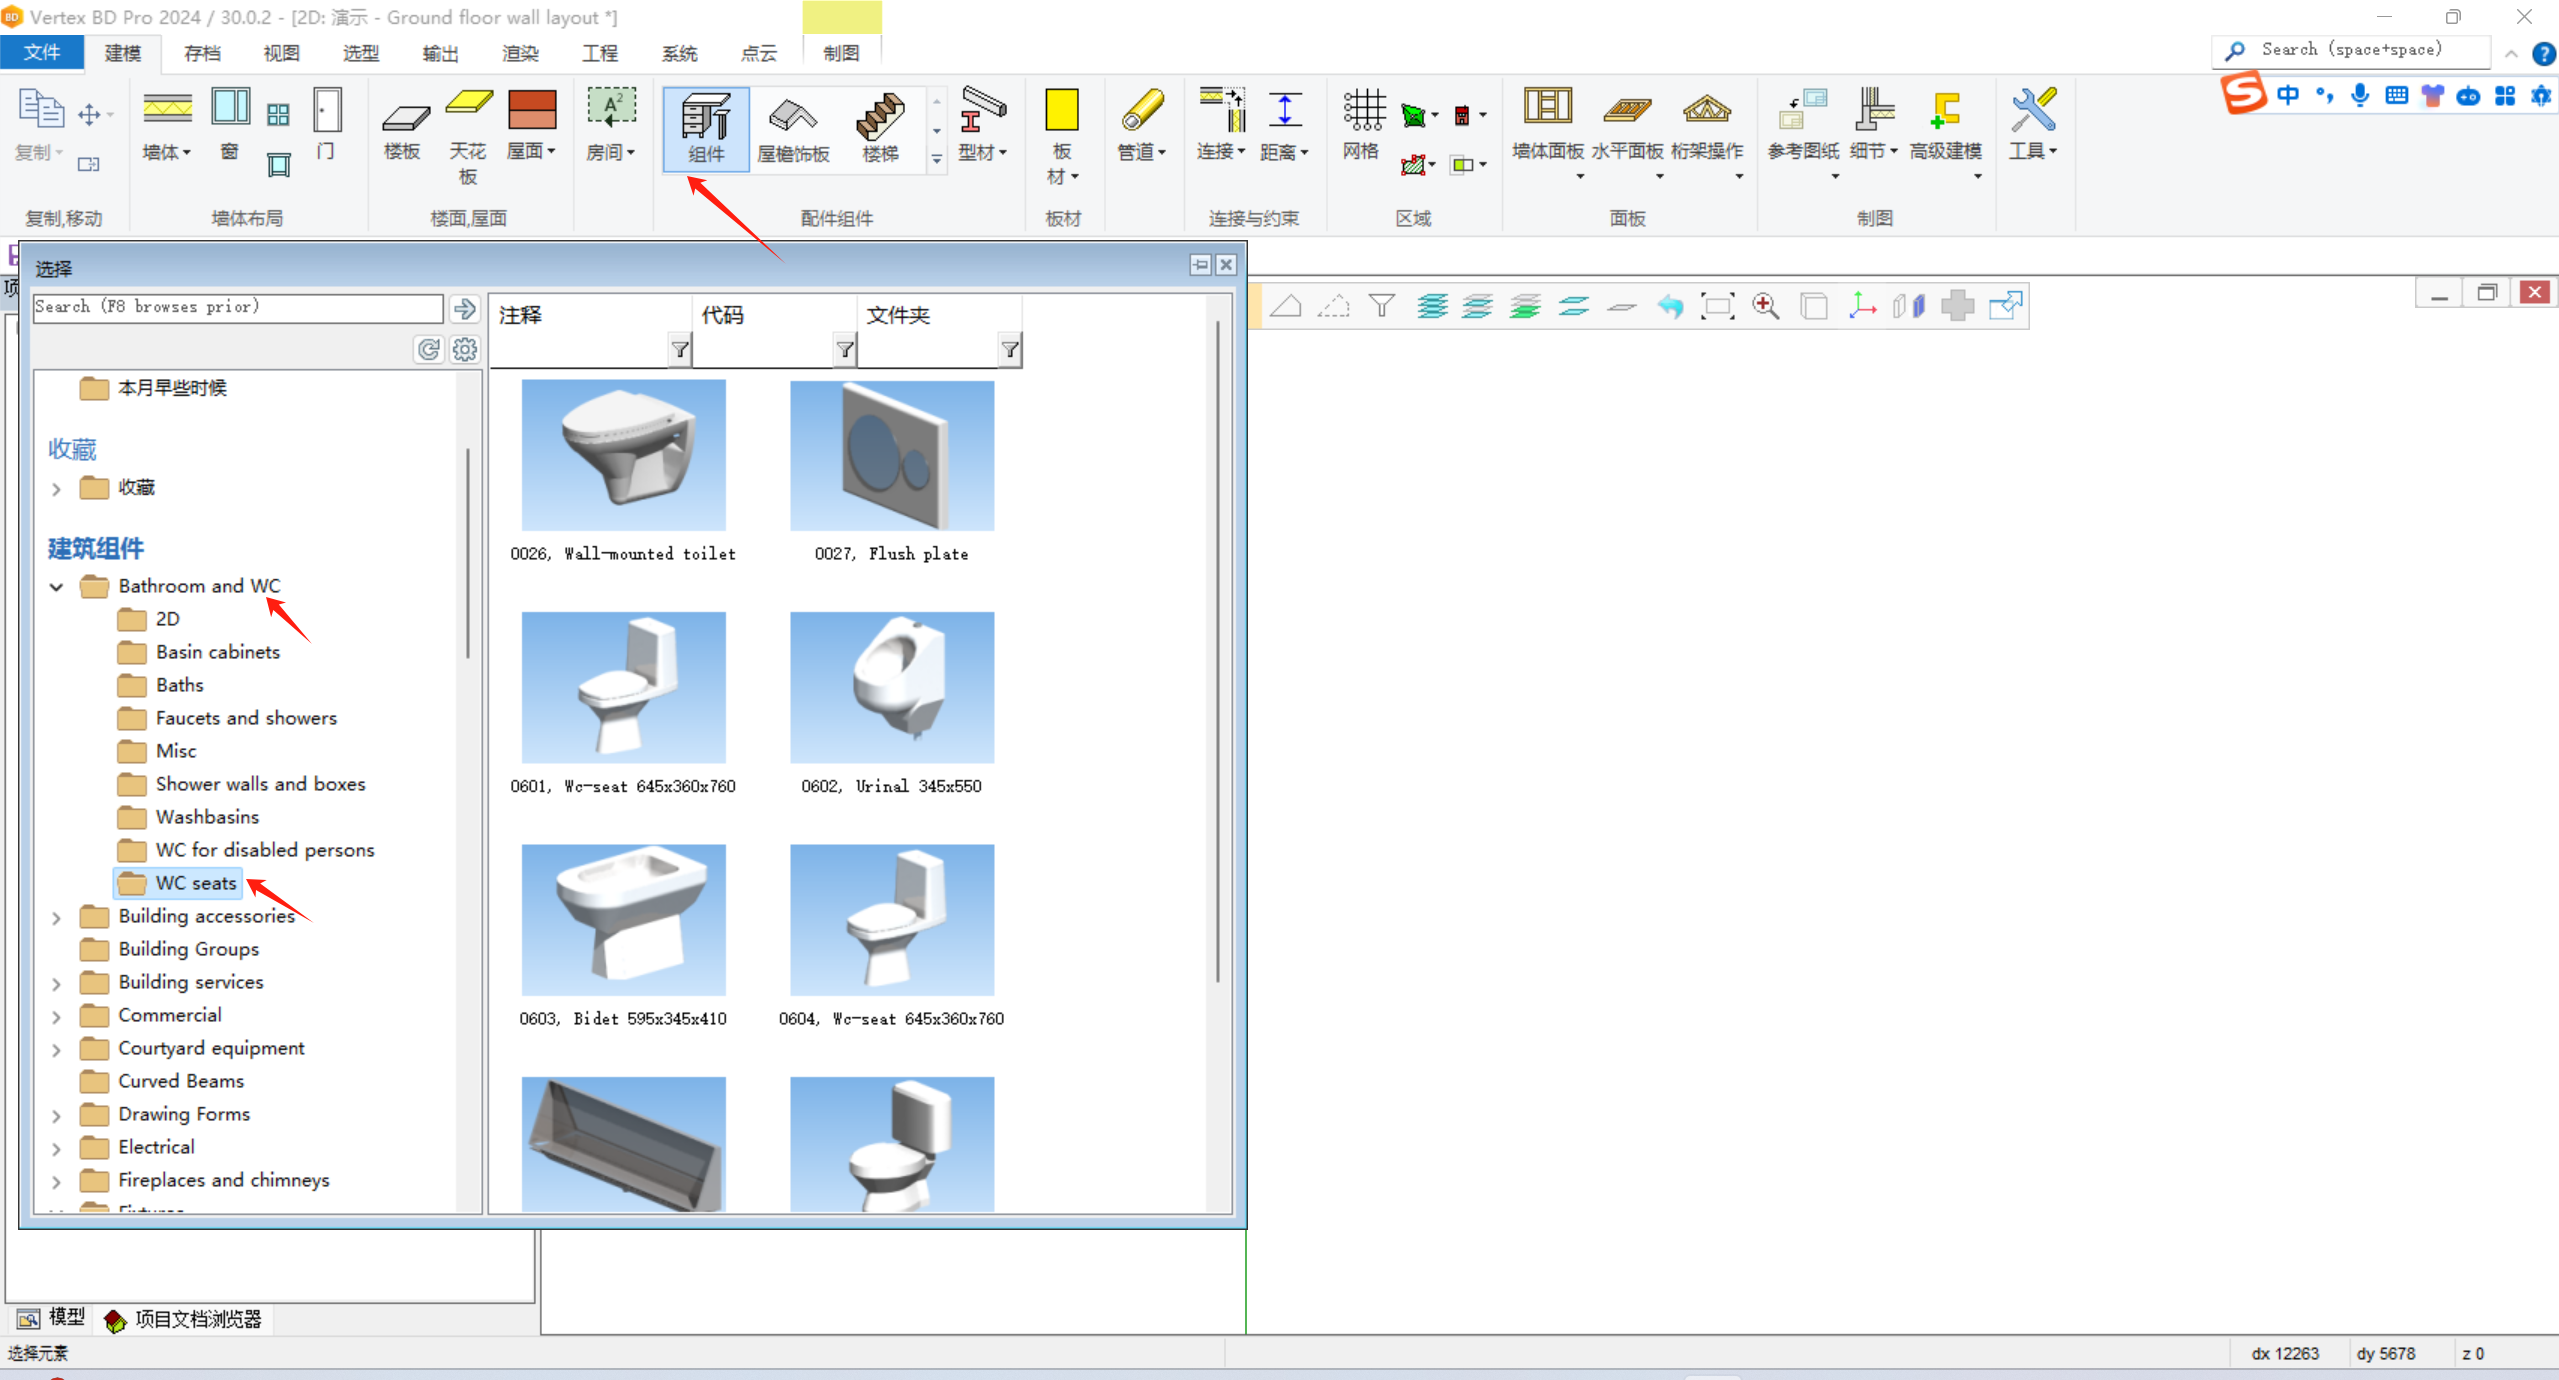Select the Washbasins folder
Viewport: 2559px width, 1380px height.
[189, 817]
